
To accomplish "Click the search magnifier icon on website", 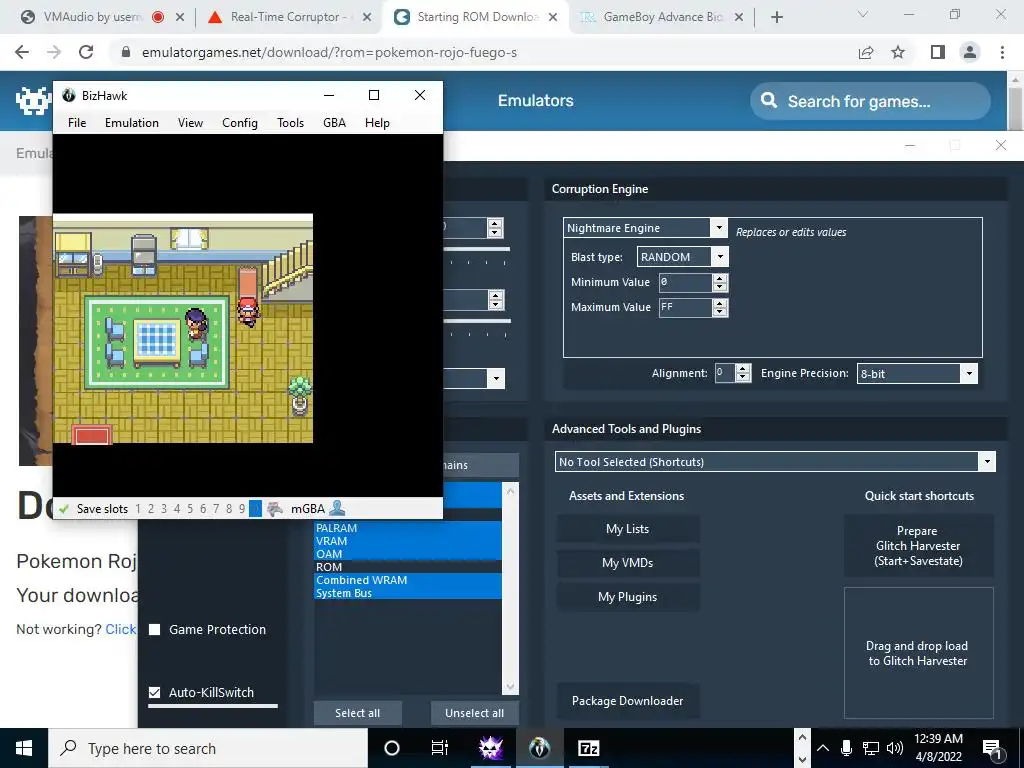I will pos(769,101).
